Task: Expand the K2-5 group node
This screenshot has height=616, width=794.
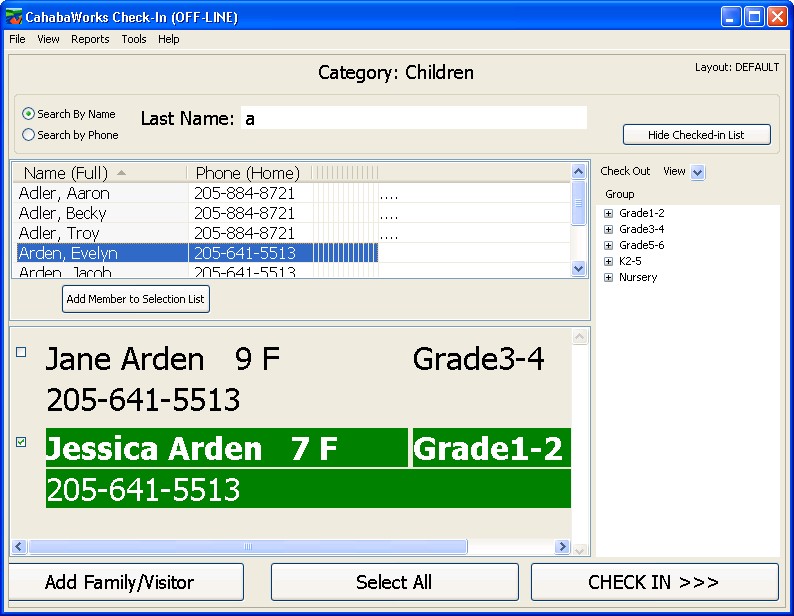Action: (608, 261)
